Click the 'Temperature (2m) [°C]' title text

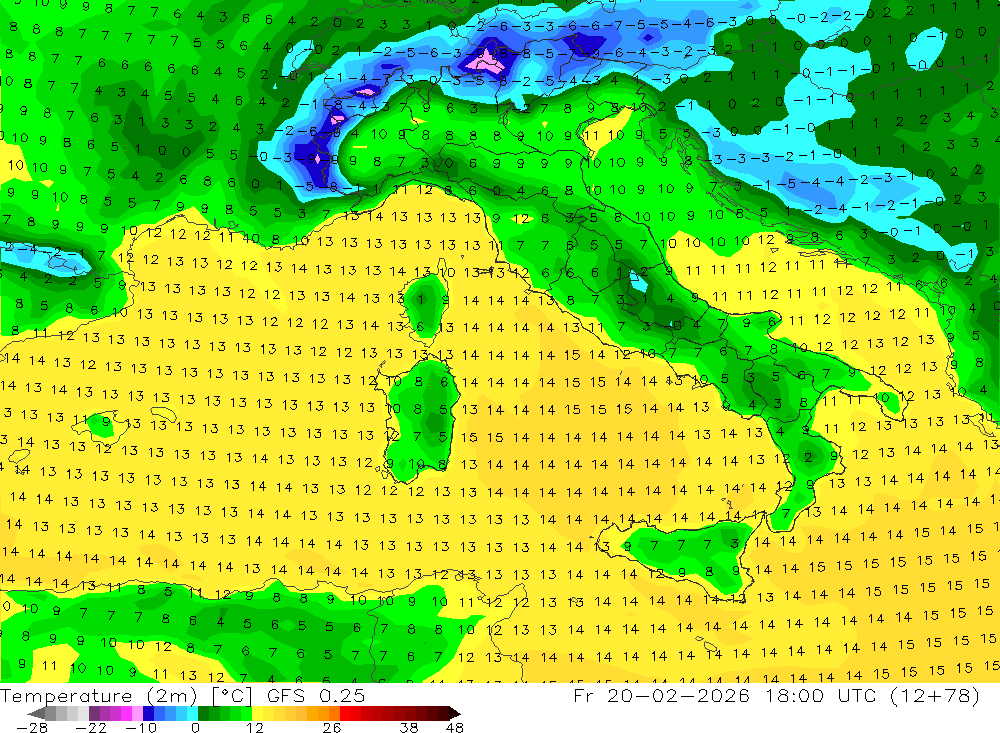[126, 695]
